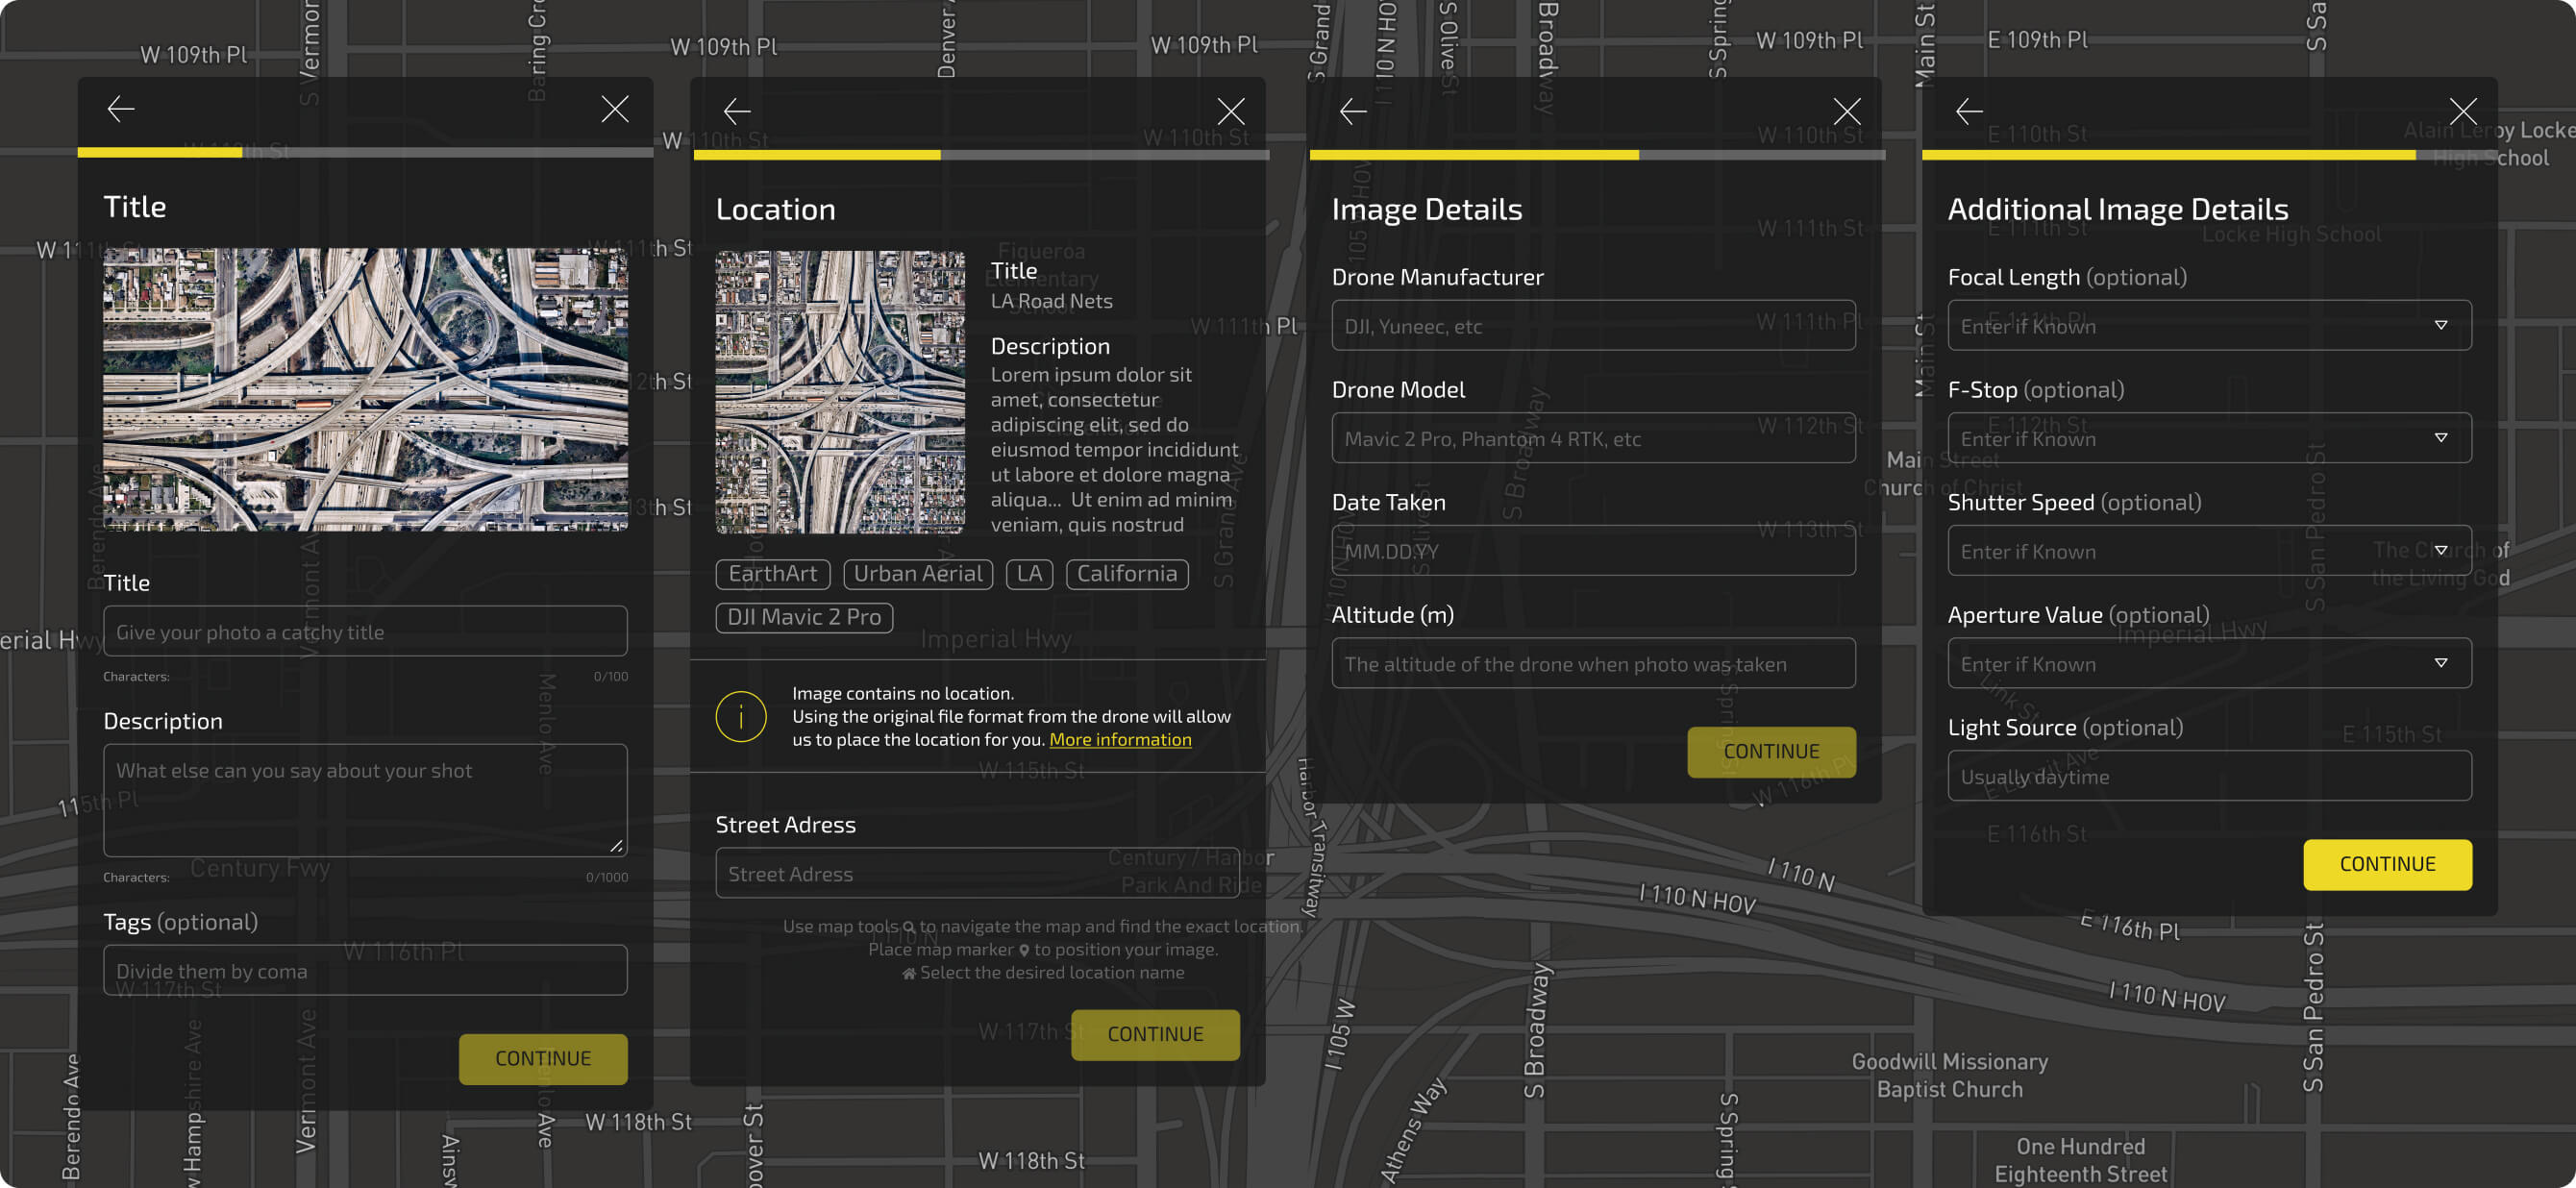
Task: Open the F-Stop dropdown arrow
Action: [2441, 438]
